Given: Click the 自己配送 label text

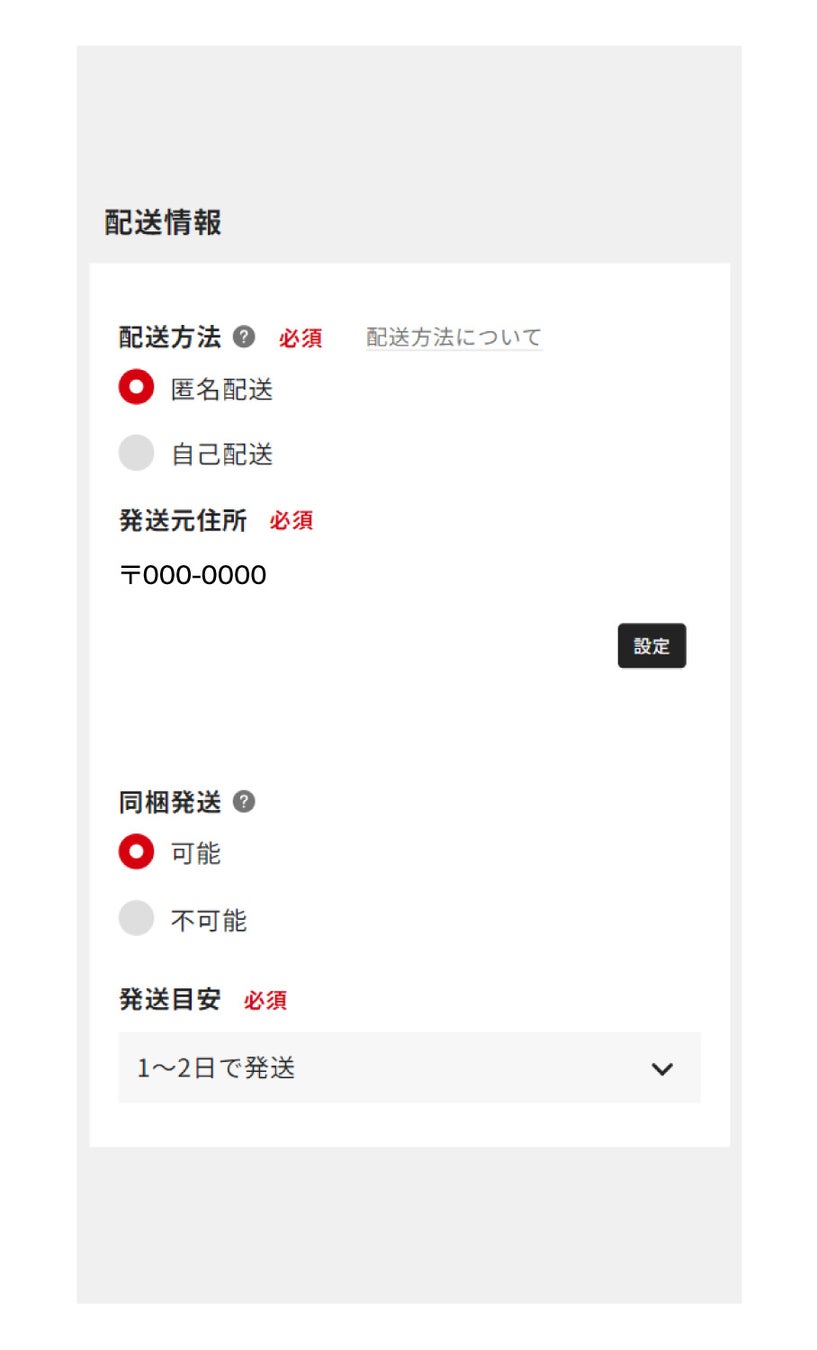Looking at the screenshot, I should [222, 455].
